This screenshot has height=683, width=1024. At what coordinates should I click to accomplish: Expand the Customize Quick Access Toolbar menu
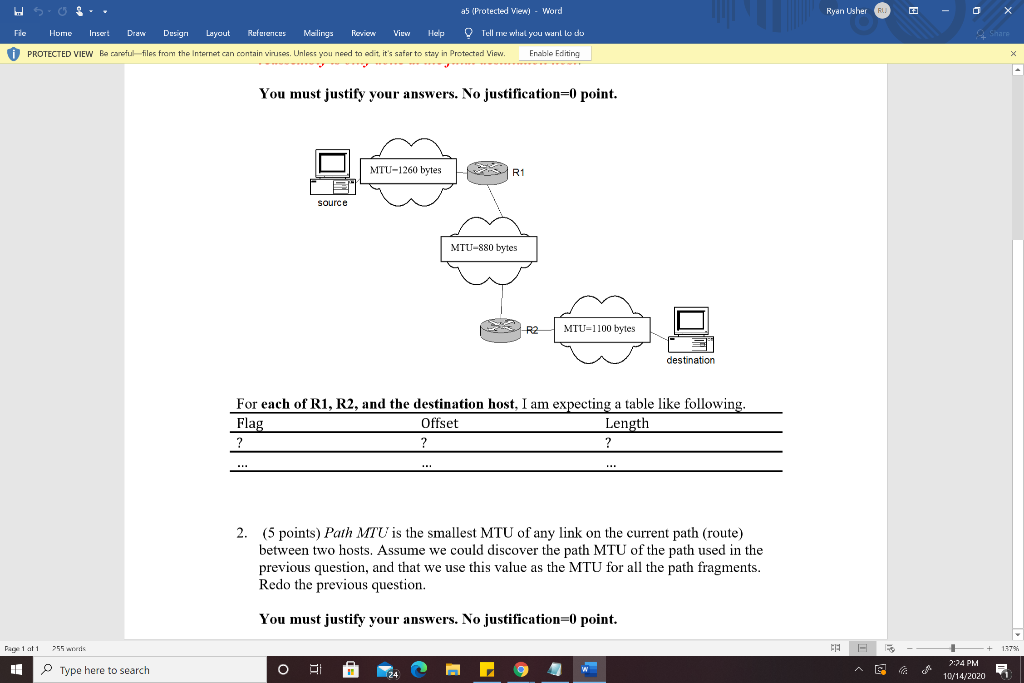pos(105,11)
